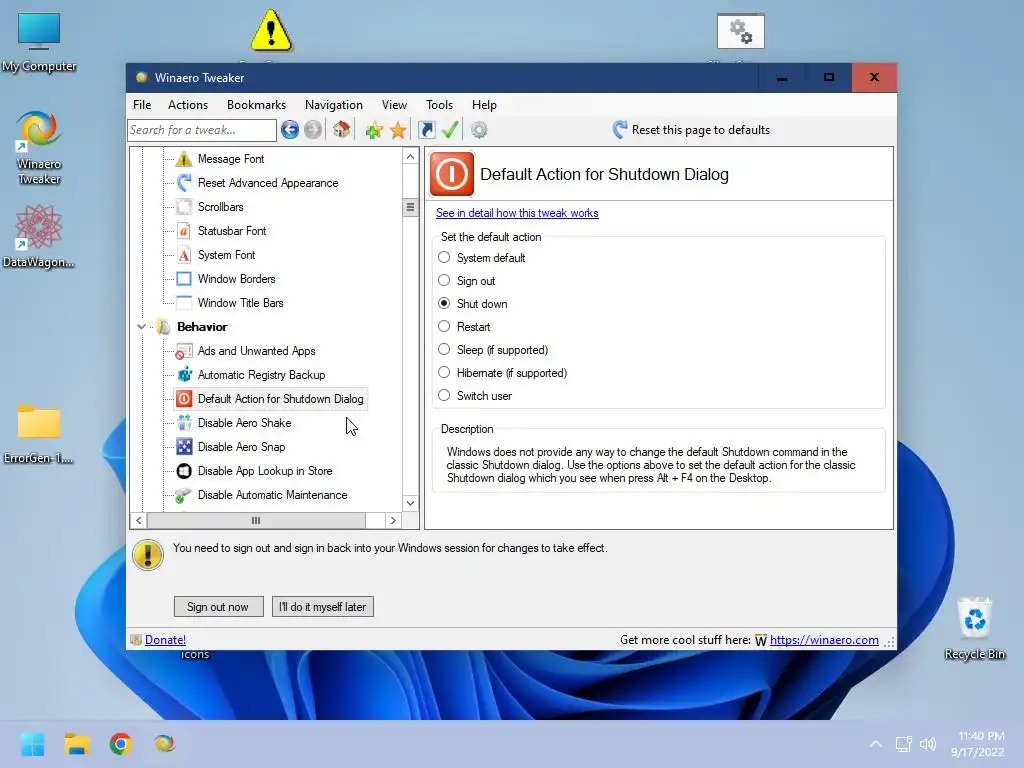Click the green checkmark toolbar icon
The width and height of the screenshot is (1024, 768).
click(450, 129)
